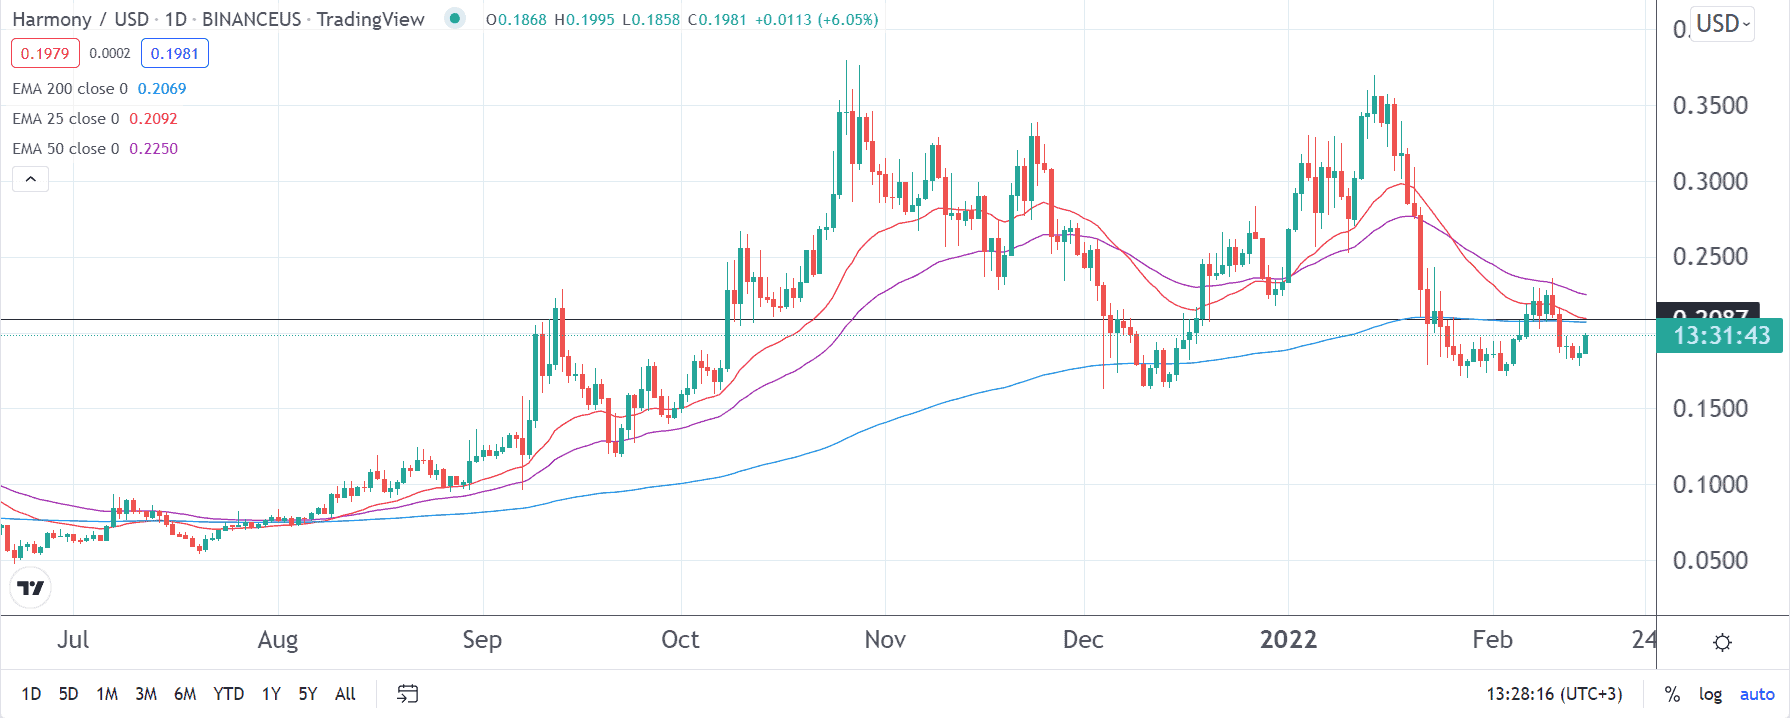Switch to the 1Y timeframe tab
Screen dimensions: 1790x718
click(x=270, y=693)
